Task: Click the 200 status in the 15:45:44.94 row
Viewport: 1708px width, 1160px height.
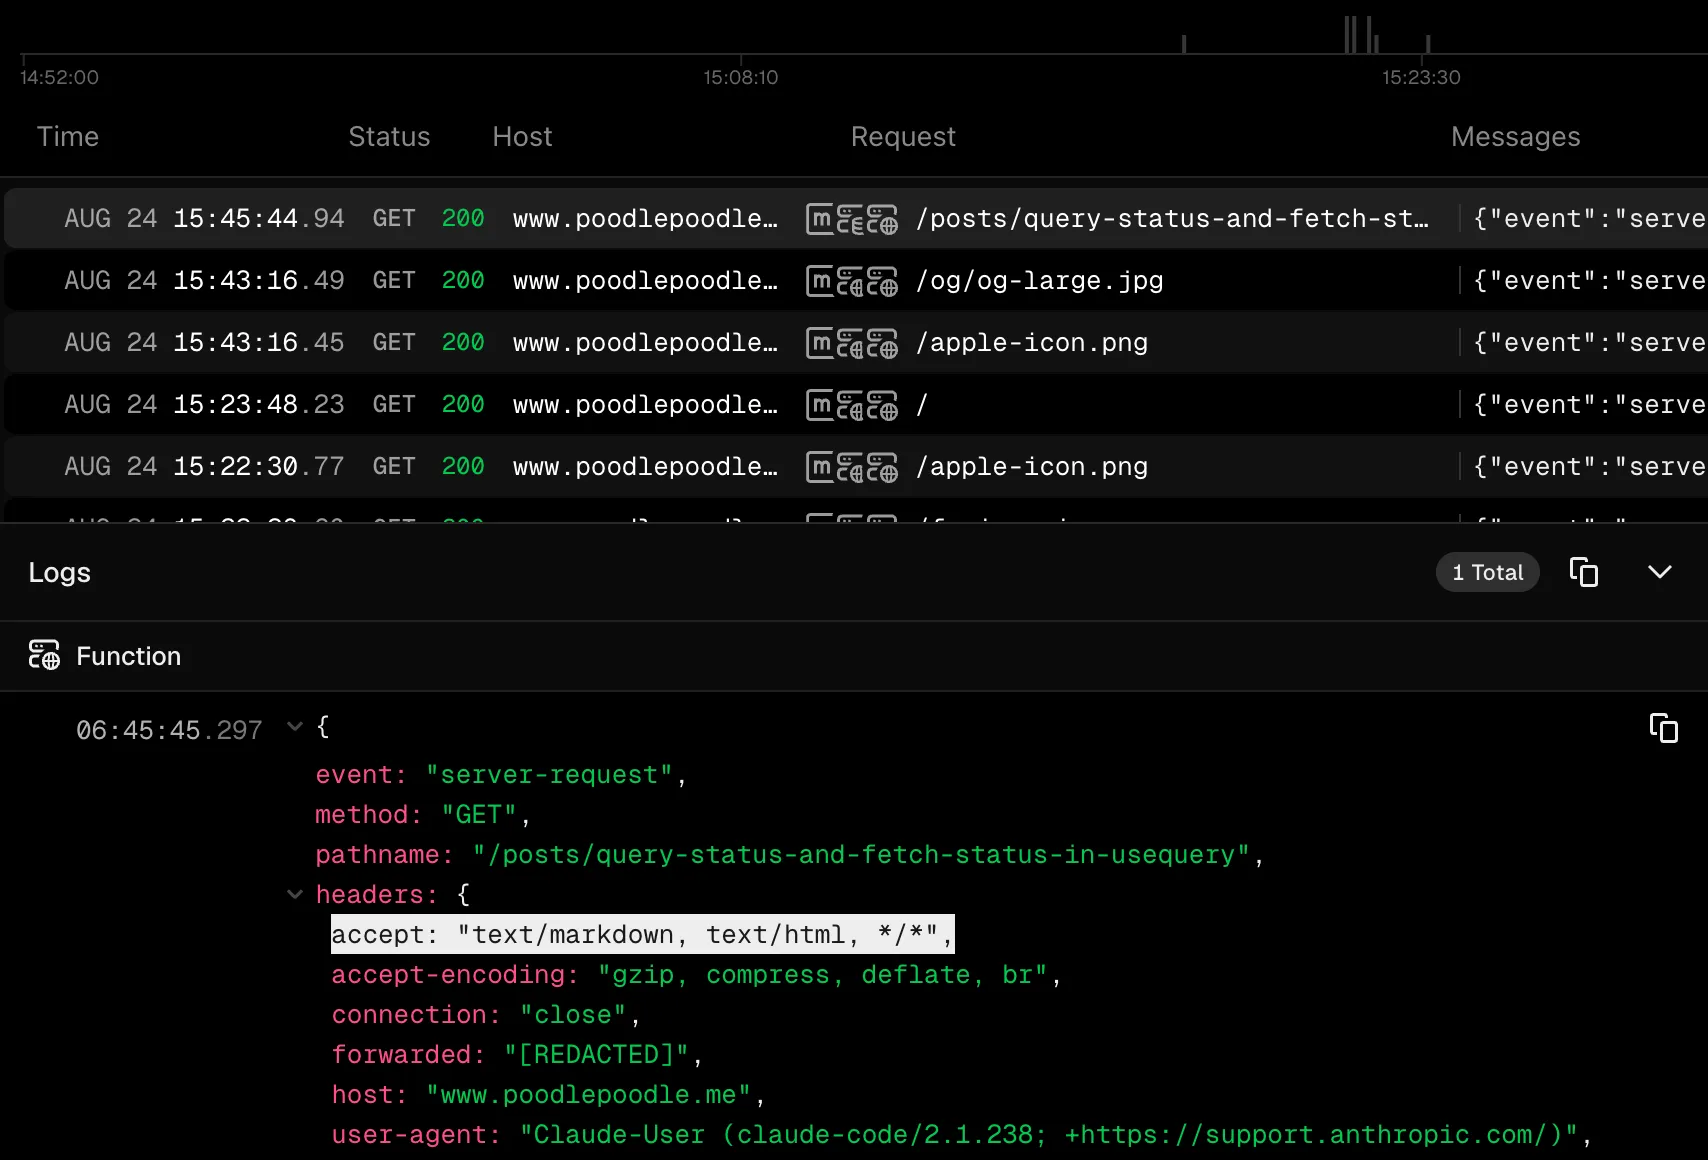Action: pyautogui.click(x=463, y=219)
